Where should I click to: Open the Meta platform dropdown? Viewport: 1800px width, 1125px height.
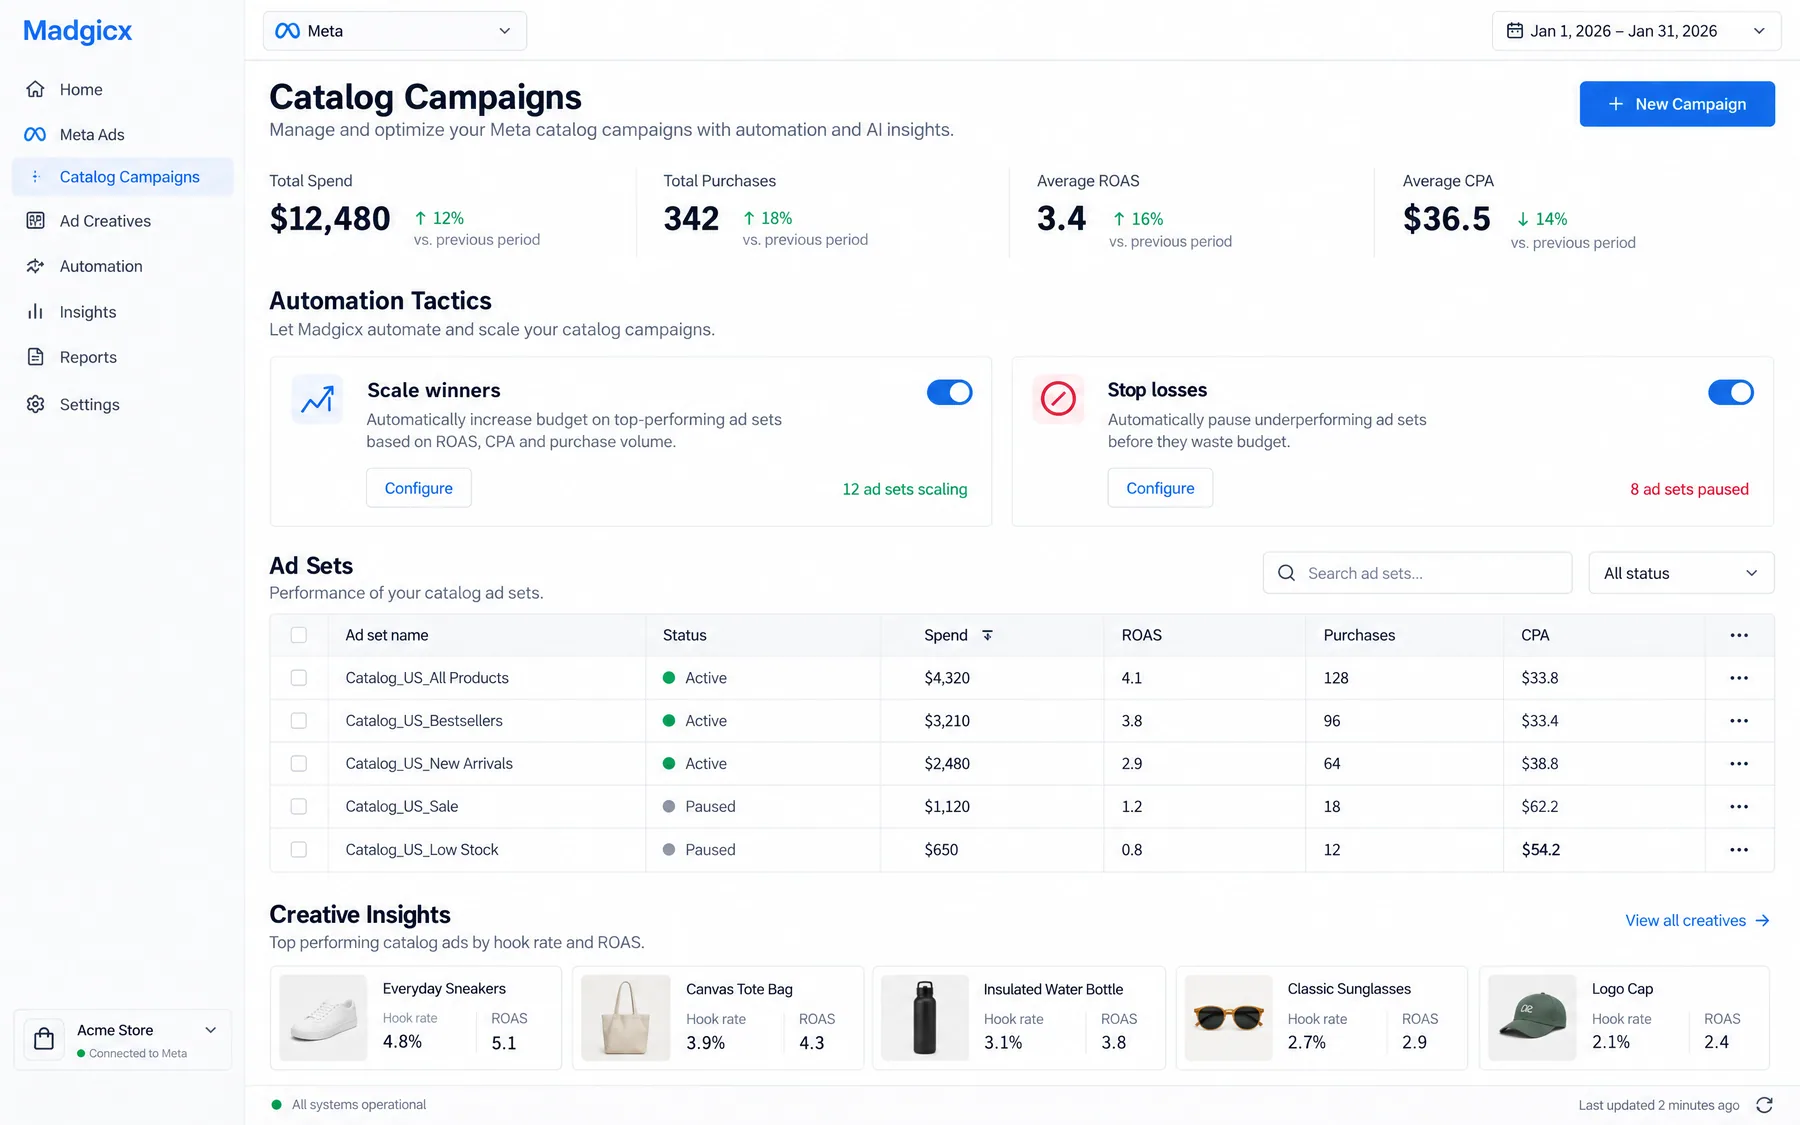point(395,31)
